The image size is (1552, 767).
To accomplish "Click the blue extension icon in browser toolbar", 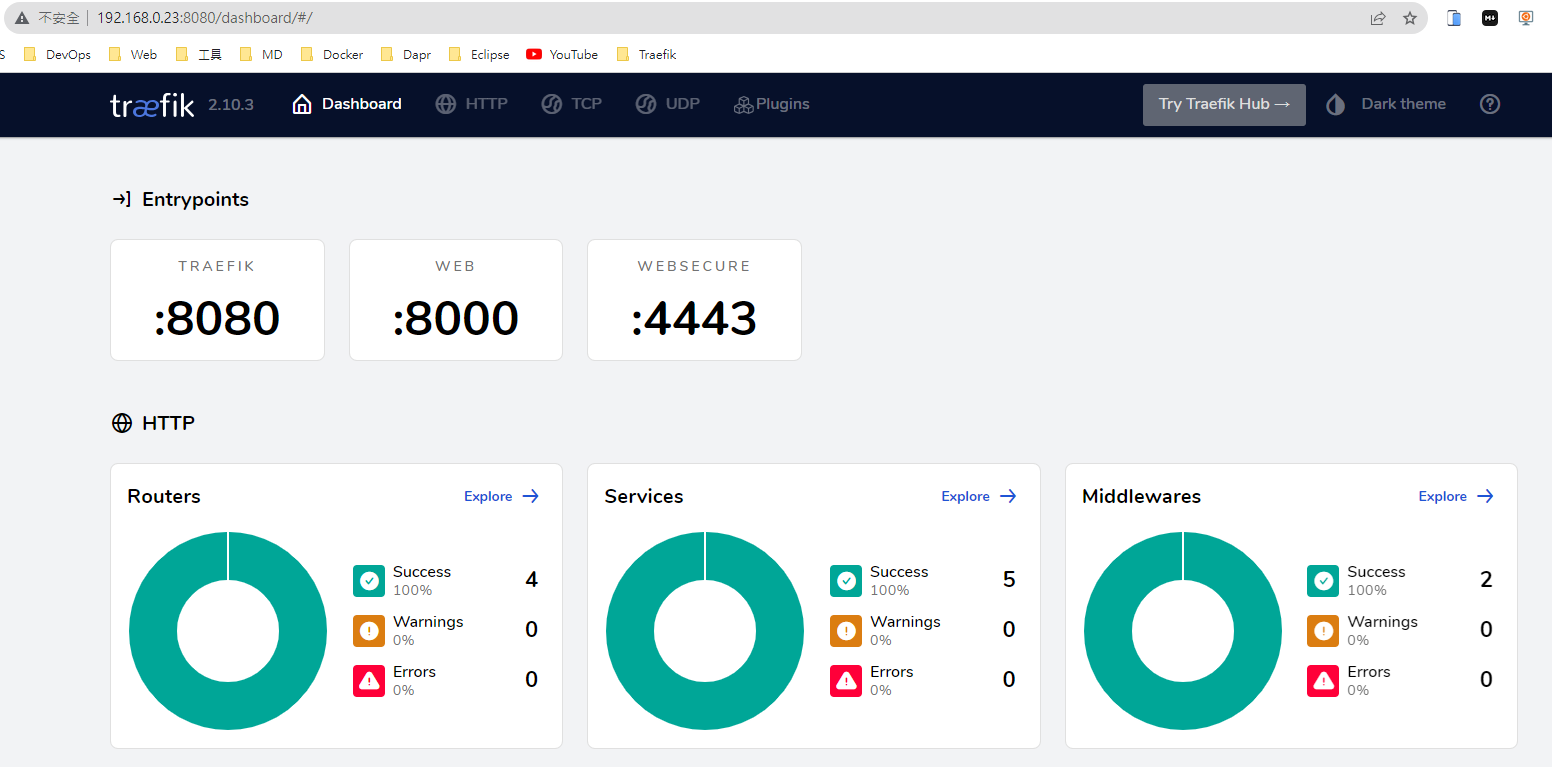I will (x=1454, y=18).
